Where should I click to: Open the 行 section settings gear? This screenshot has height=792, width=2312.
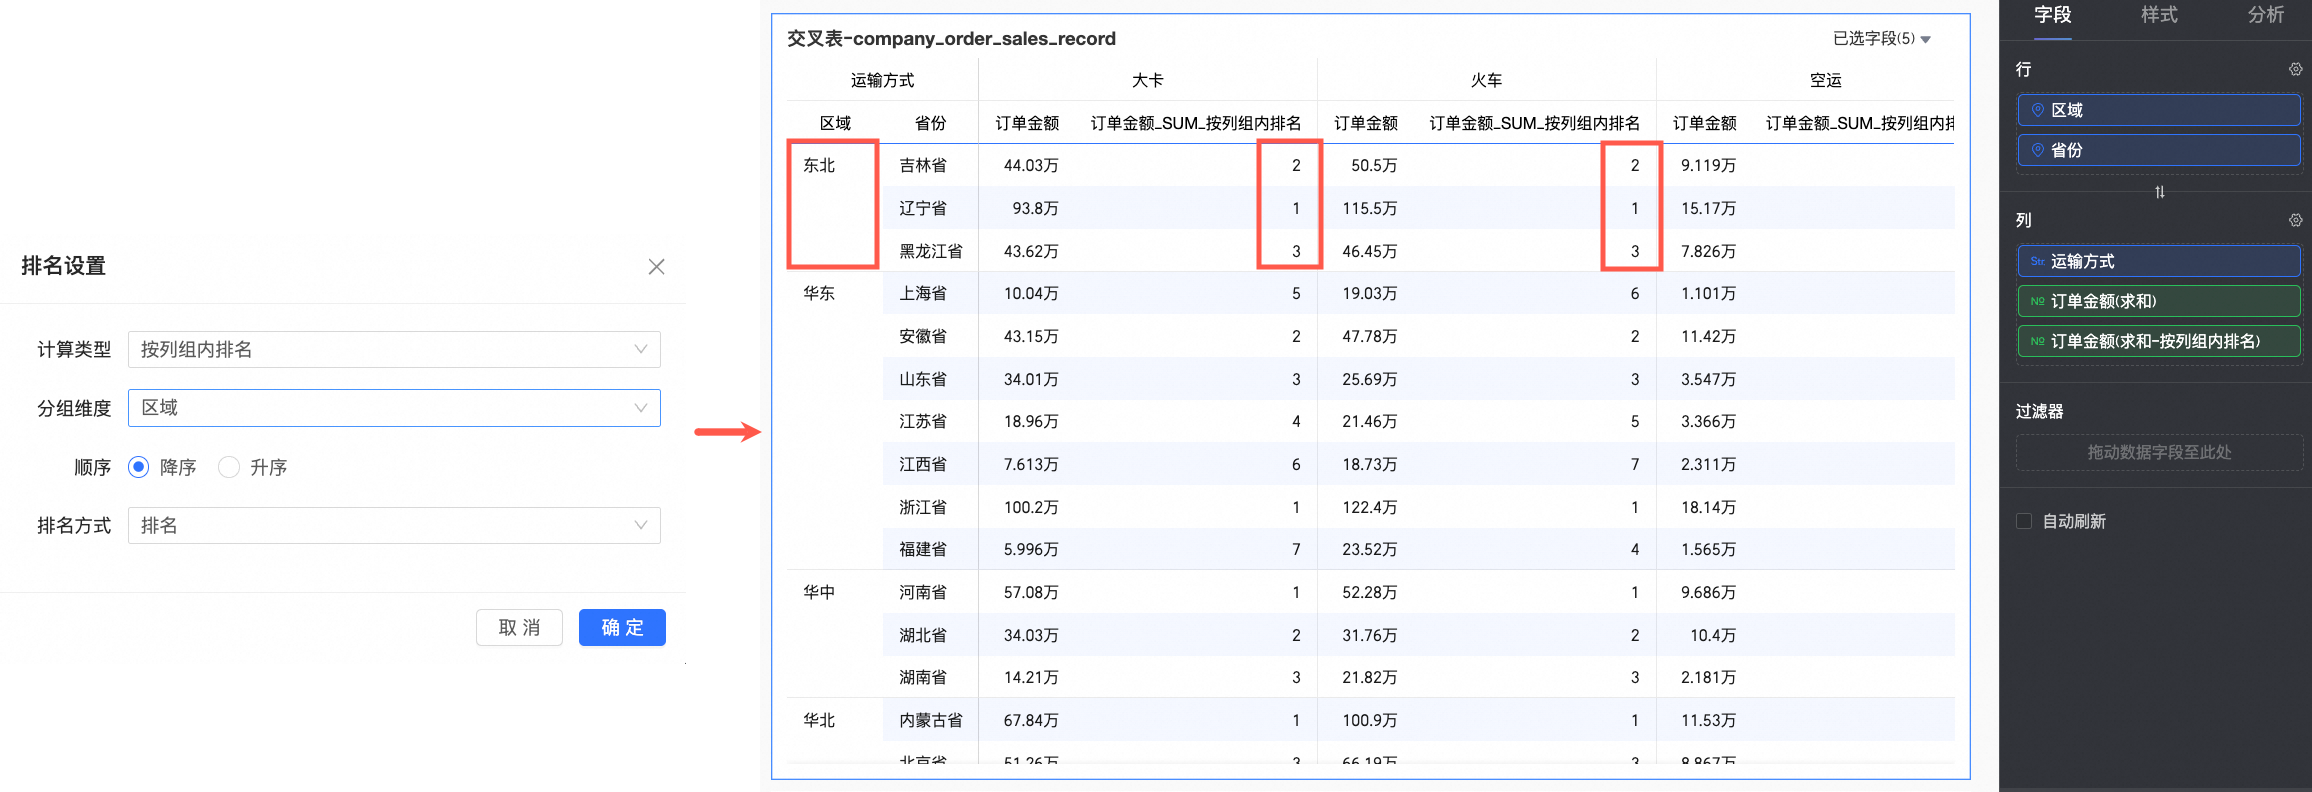2295,69
